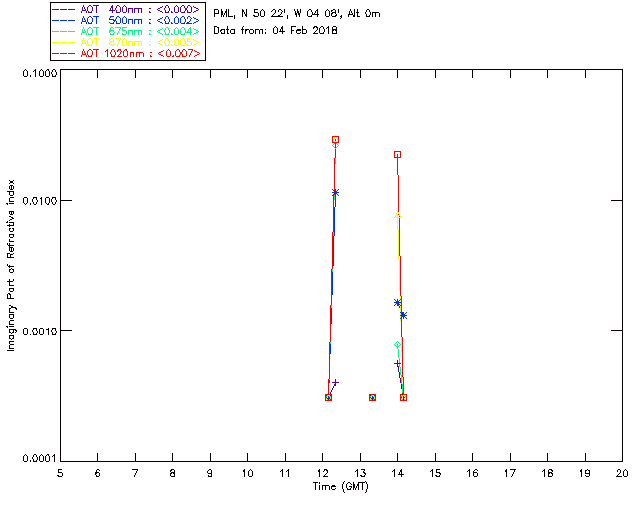Screen dimensions: 640x512
Task: Click the x-axis tick label 6
Action: (98, 473)
